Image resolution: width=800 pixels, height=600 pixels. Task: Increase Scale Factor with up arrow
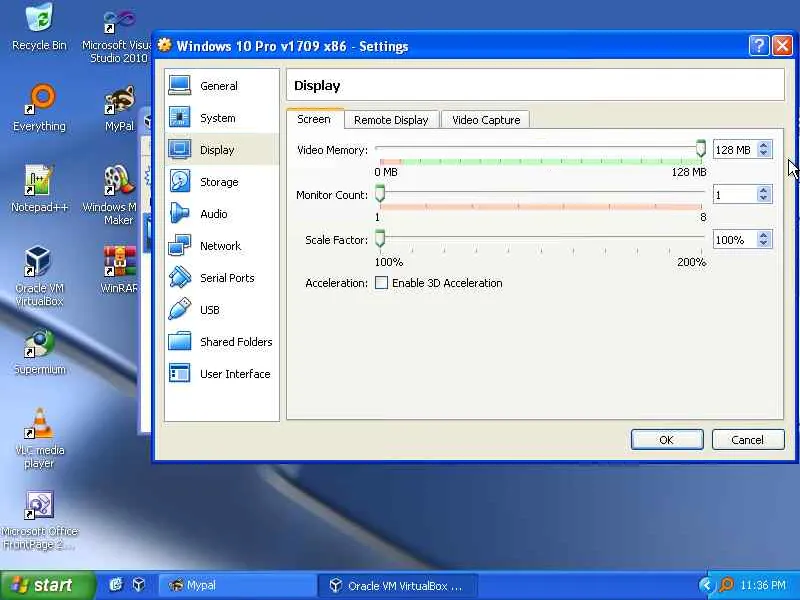(763, 235)
